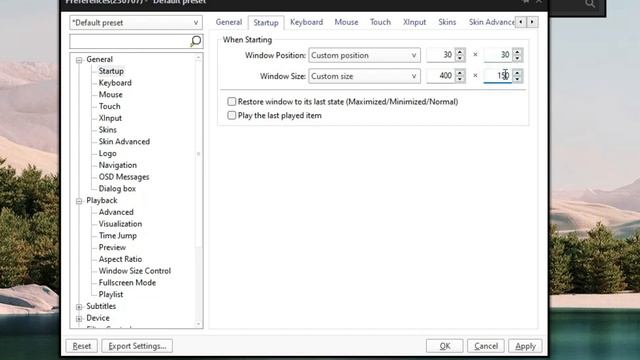The width and height of the screenshot is (640, 360).
Task: Select Window Size Control in tree
Action: click(135, 271)
